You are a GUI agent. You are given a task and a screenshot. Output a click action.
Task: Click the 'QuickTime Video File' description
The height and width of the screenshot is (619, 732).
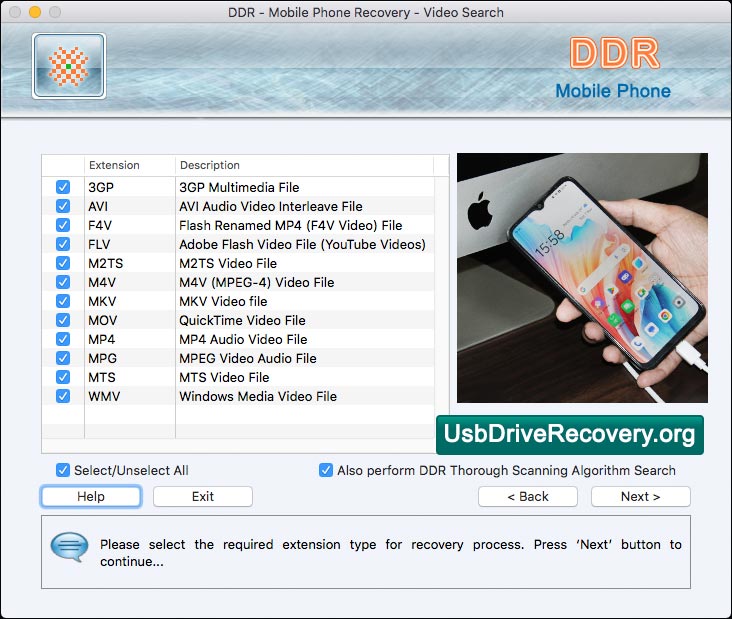coord(242,320)
